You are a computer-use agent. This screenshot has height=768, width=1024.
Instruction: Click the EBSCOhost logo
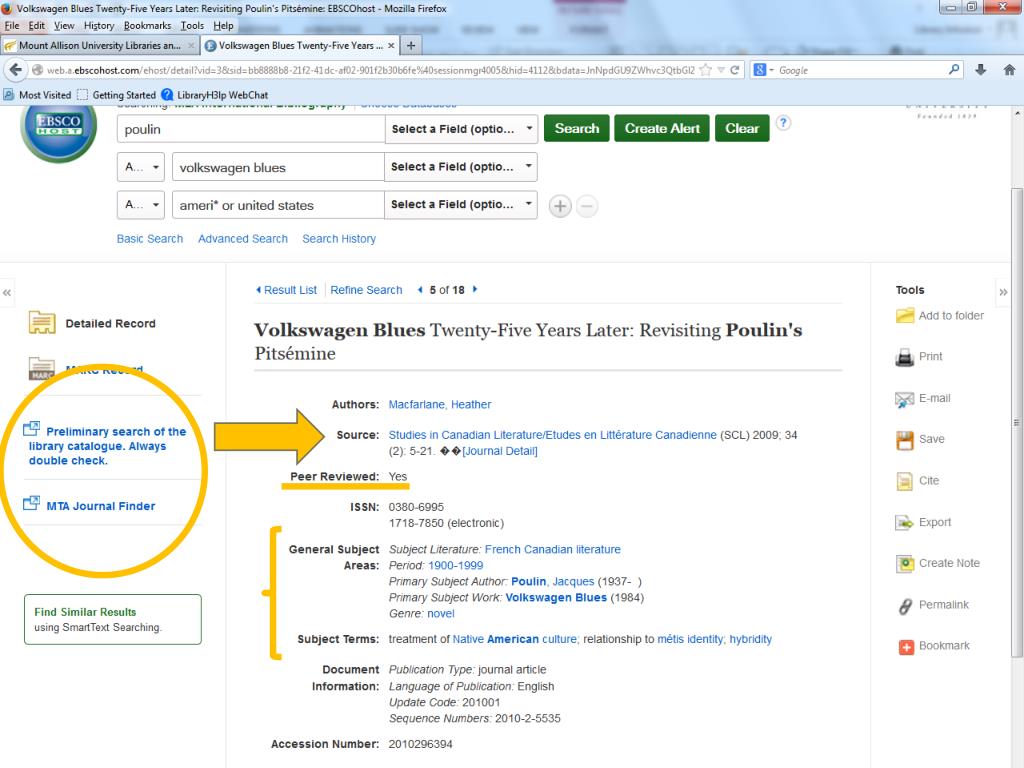pyautogui.click(x=59, y=132)
